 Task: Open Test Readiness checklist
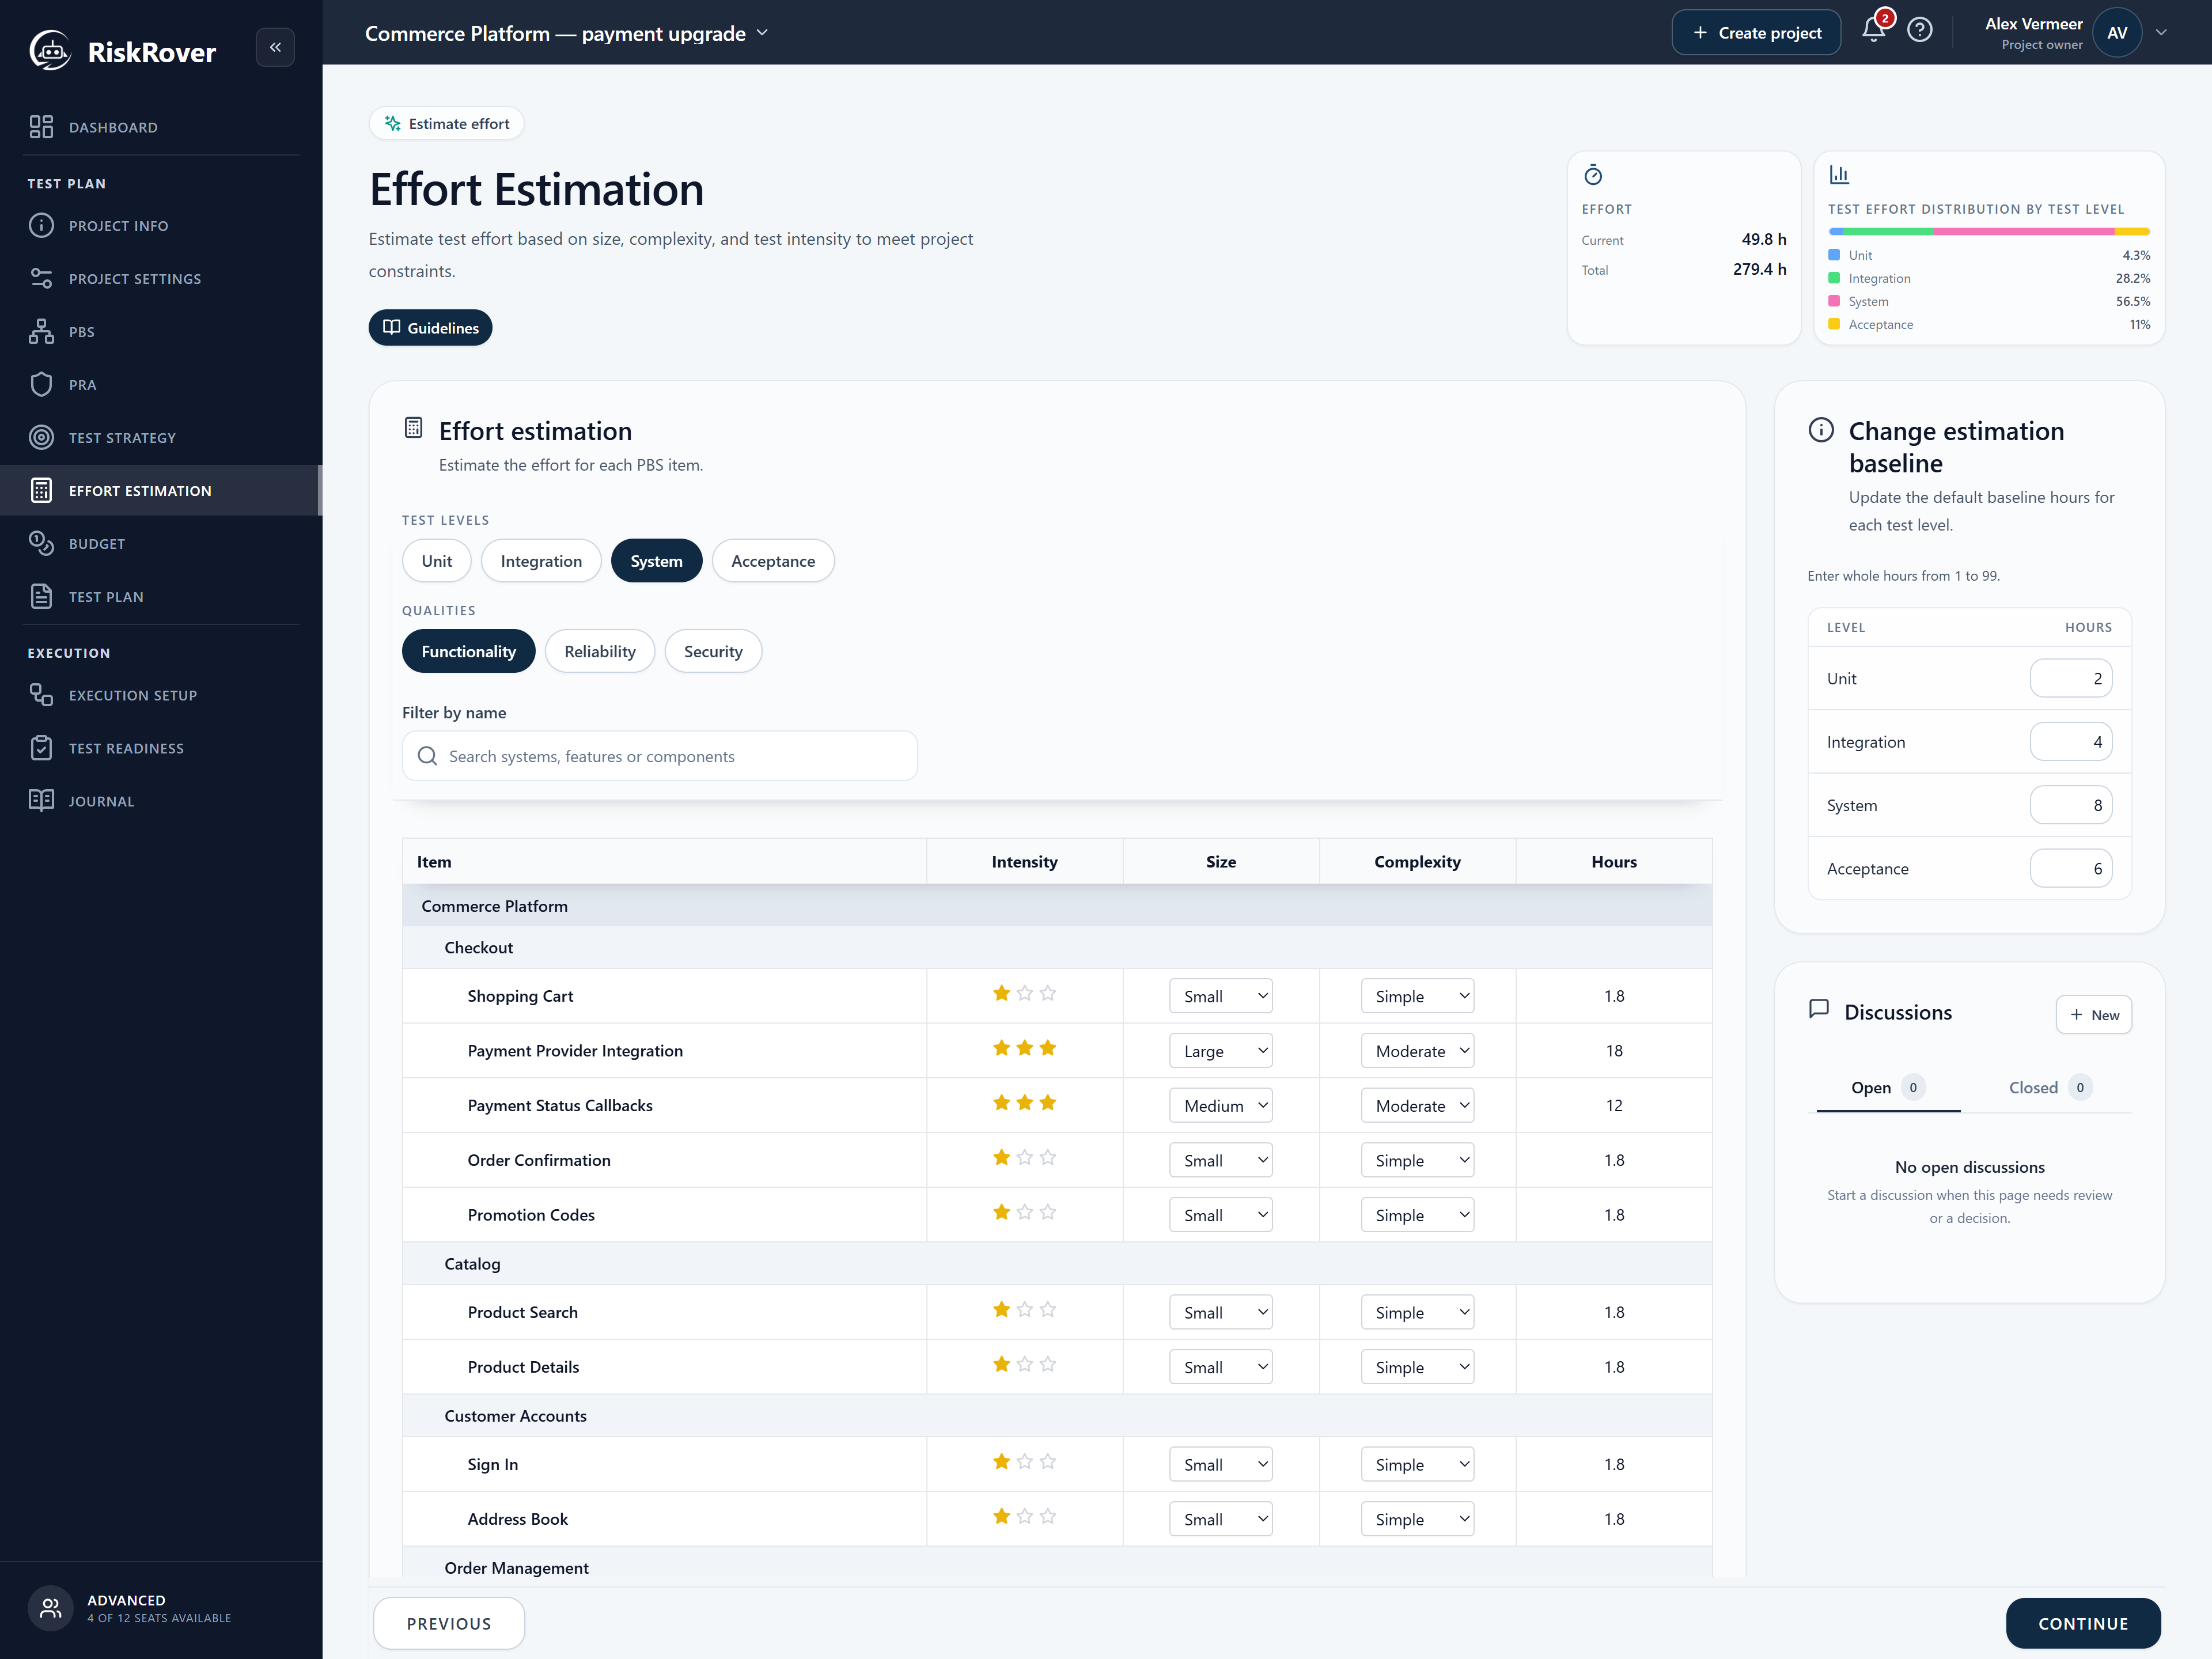pos(161,748)
